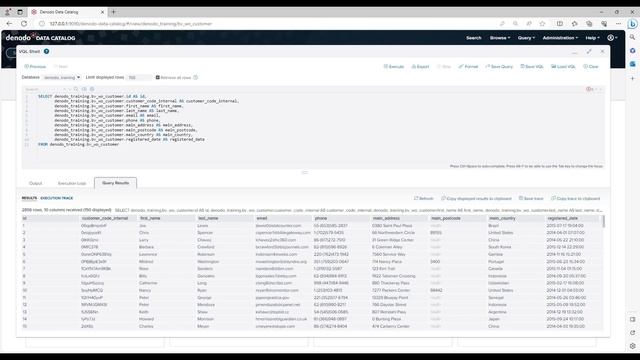This screenshot has height=360, width=640.
Task: Copy displayed results to clipboard
Action: click(476, 198)
